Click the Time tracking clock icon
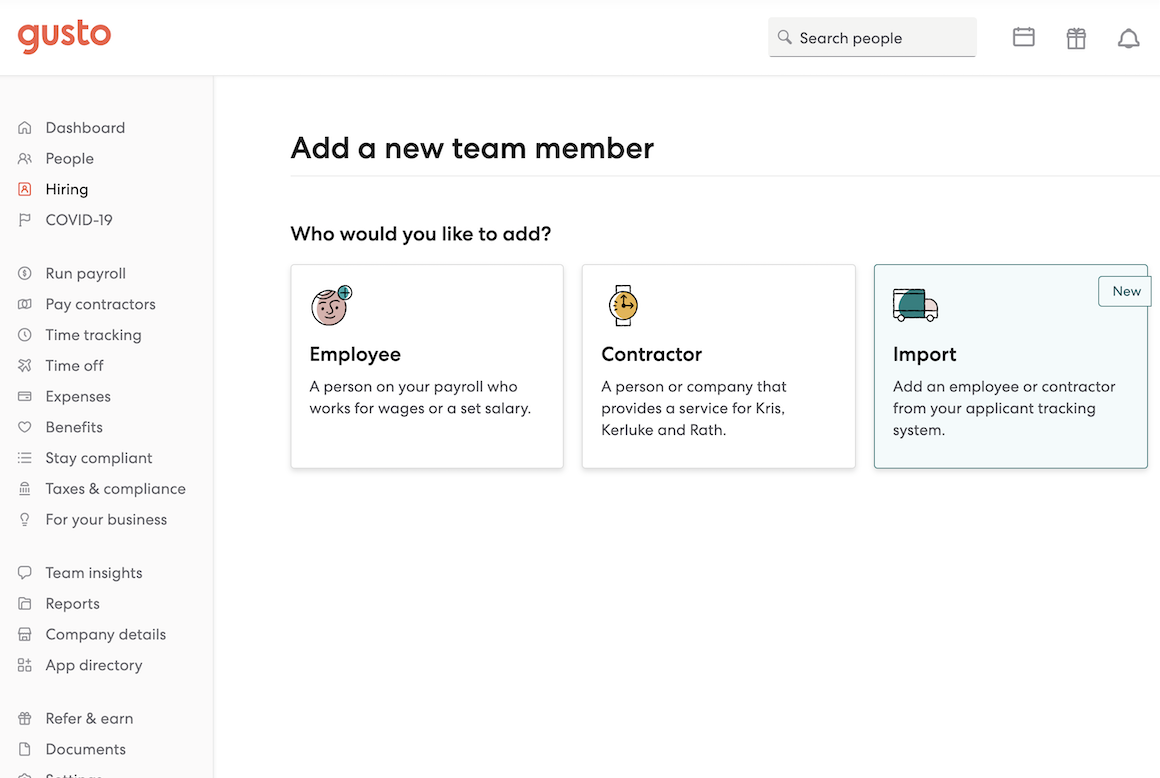 pyautogui.click(x=24, y=335)
